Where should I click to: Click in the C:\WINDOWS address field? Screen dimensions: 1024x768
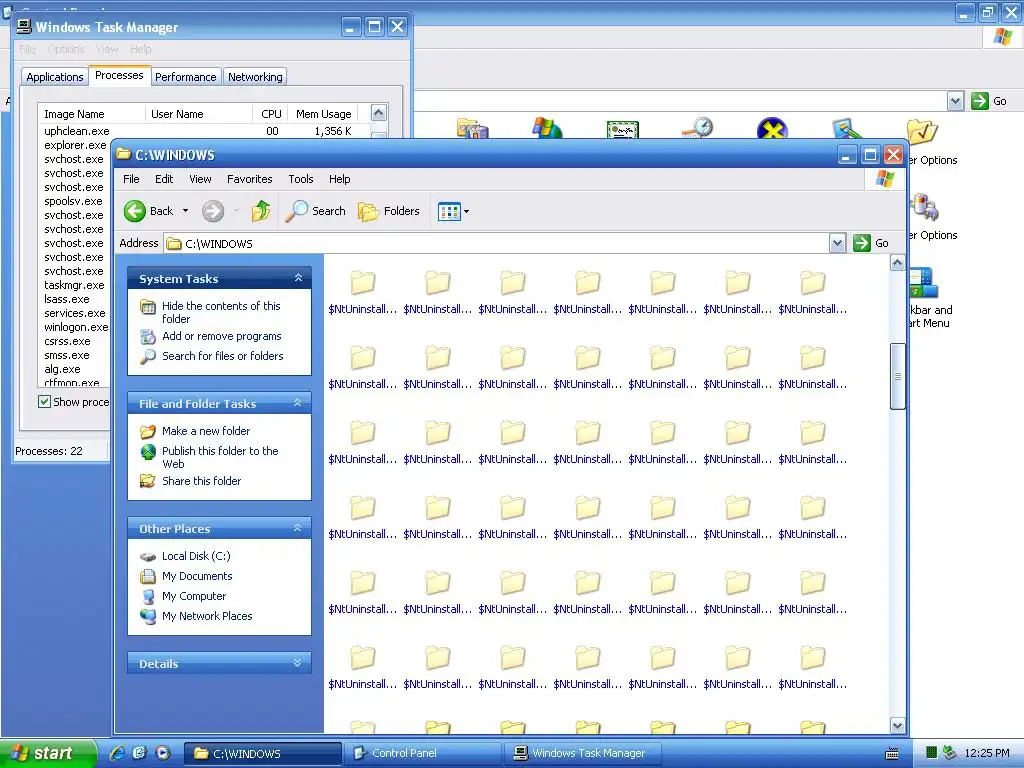tap(496, 244)
